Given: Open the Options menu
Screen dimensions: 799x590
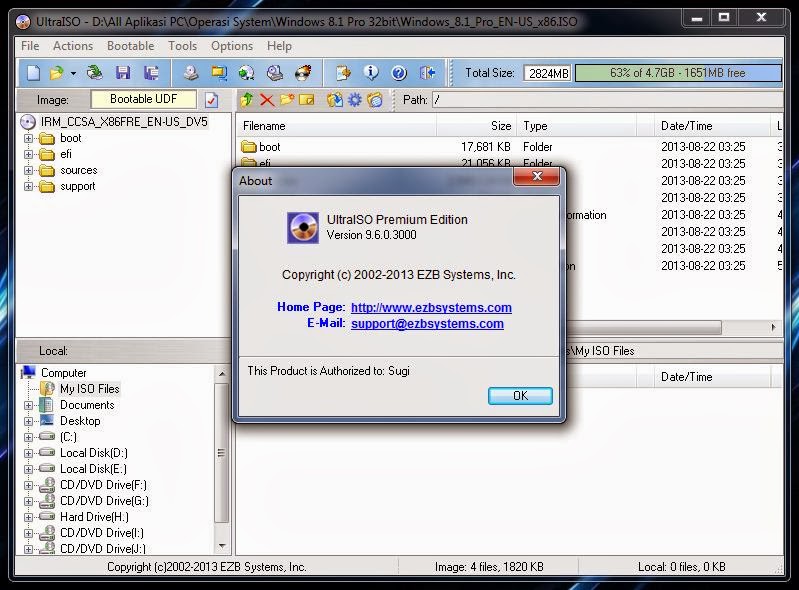Looking at the screenshot, I should click(x=232, y=46).
